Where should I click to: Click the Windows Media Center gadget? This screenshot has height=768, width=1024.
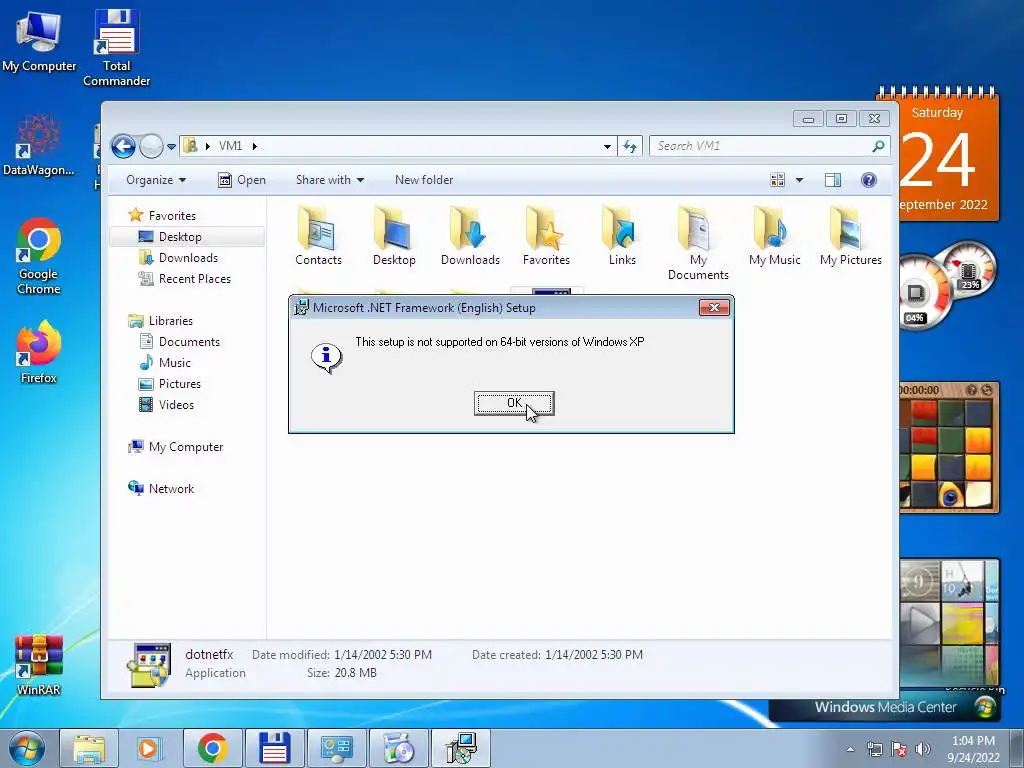[x=886, y=707]
